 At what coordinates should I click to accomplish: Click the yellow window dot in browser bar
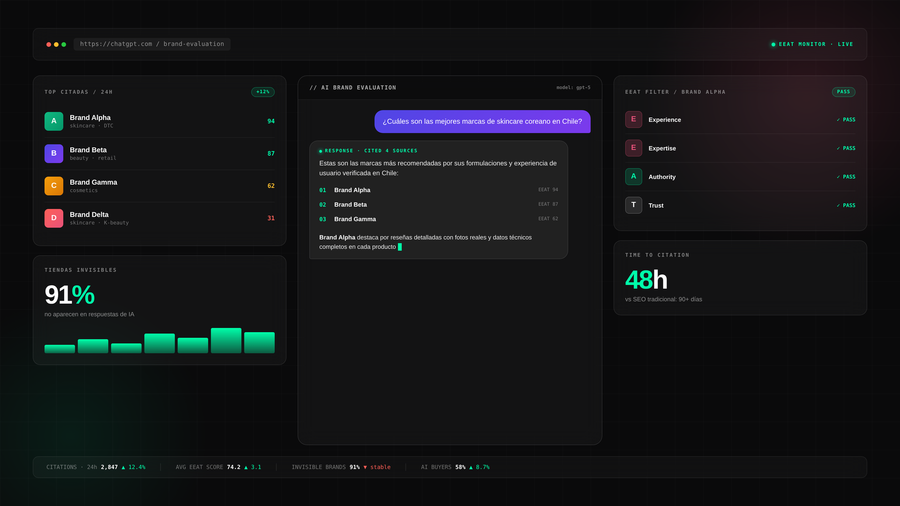click(56, 44)
